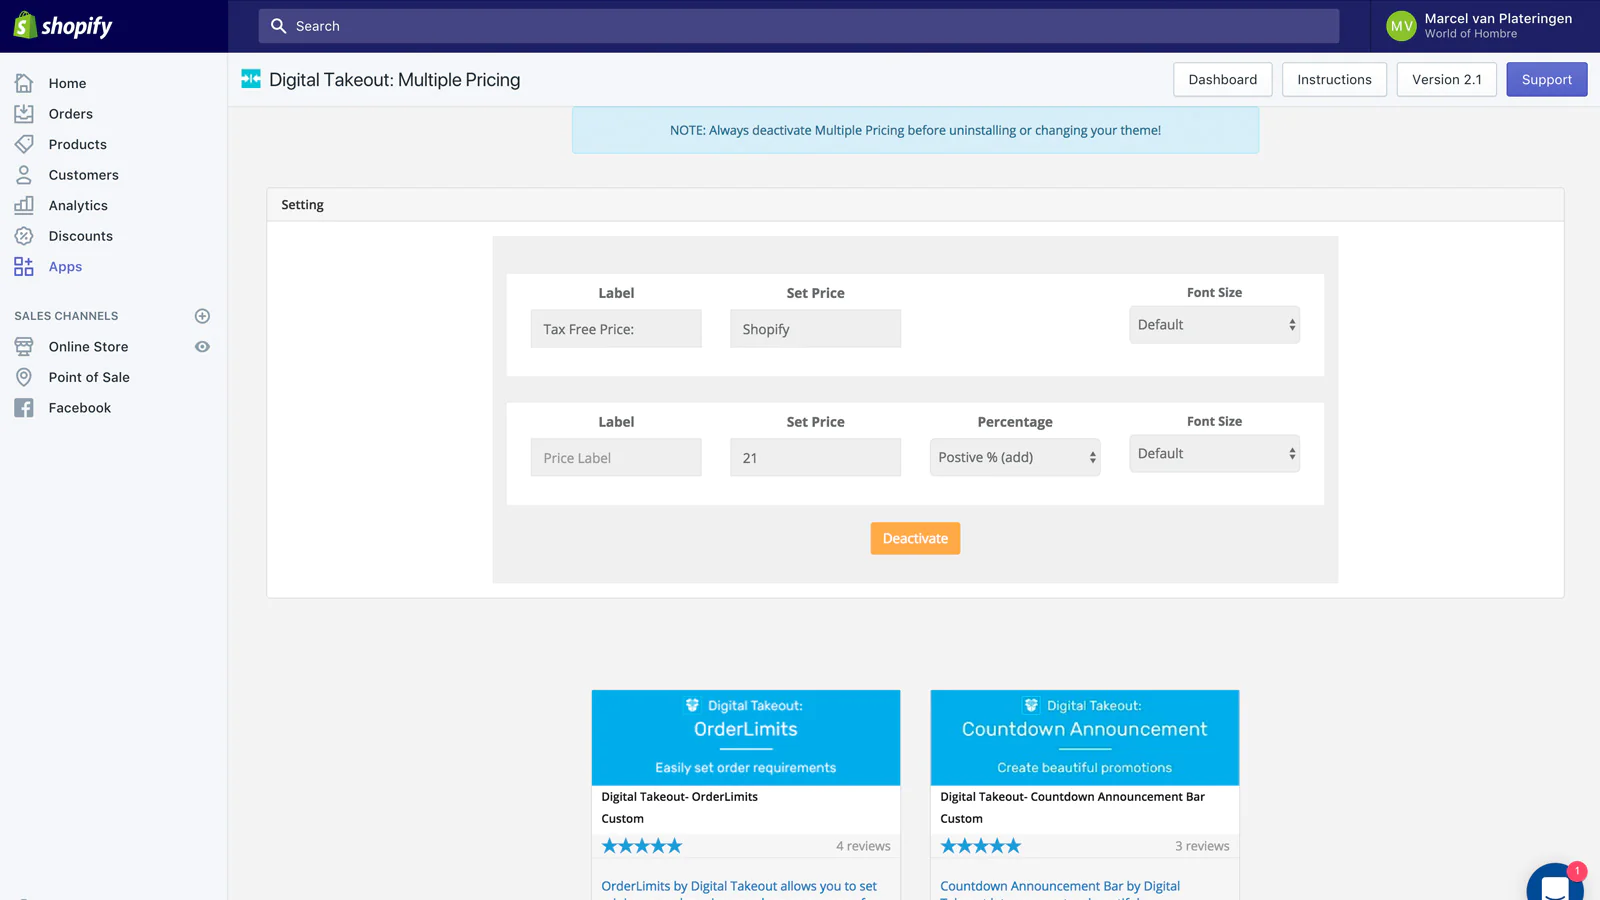Click the Products tag icon
This screenshot has height=900, width=1600.
click(24, 144)
